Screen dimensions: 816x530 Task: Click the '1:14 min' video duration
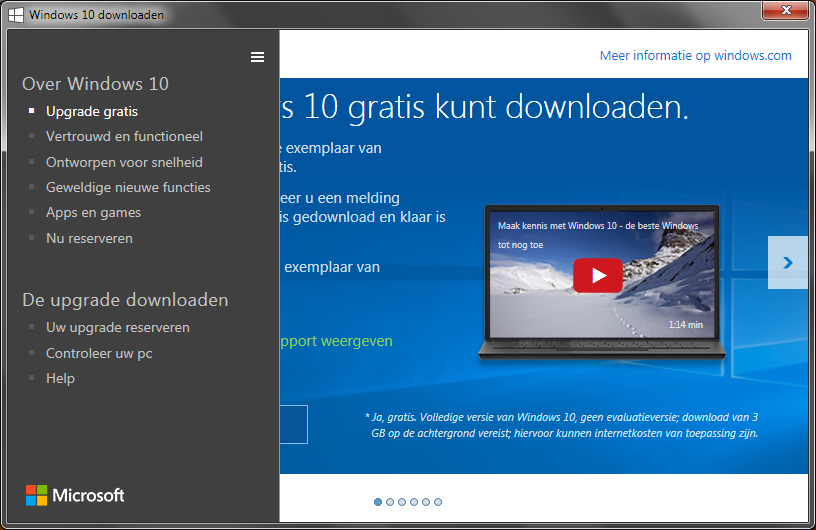point(685,324)
